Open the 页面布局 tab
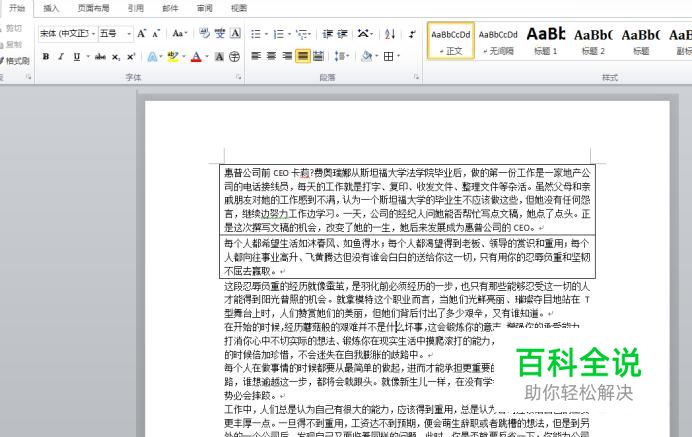Image resolution: width=692 pixels, height=437 pixels. pos(93,8)
